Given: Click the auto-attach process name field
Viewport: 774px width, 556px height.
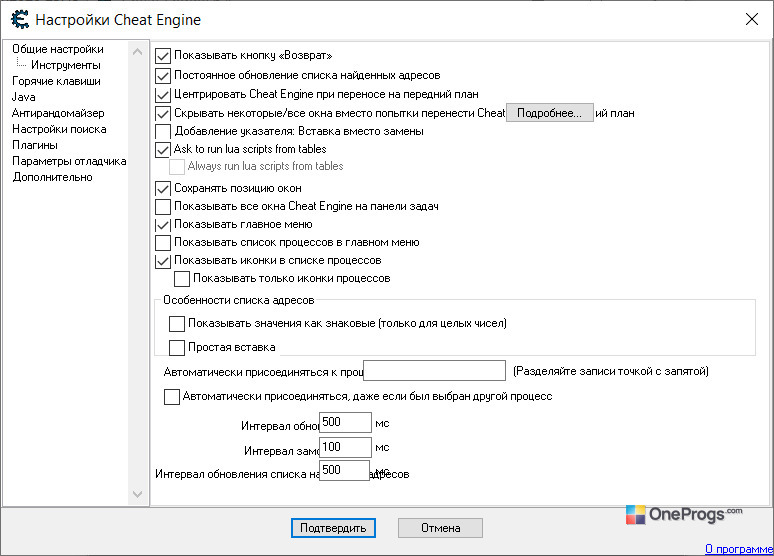Looking at the screenshot, I should tap(434, 371).
